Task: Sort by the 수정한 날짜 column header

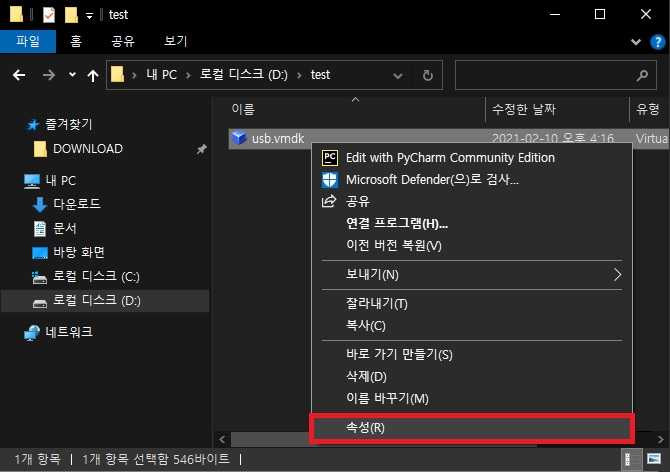Action: [x=523, y=110]
